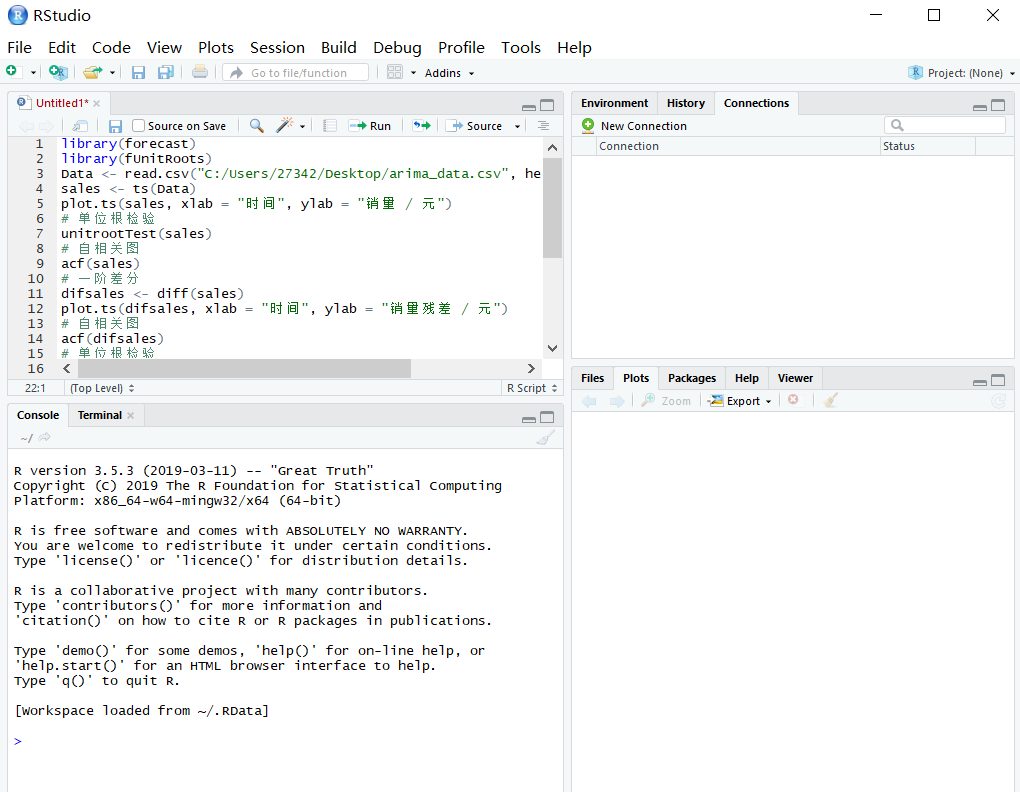The image size is (1020, 792).
Task: Click the Go to file/function field
Action: click(x=296, y=73)
